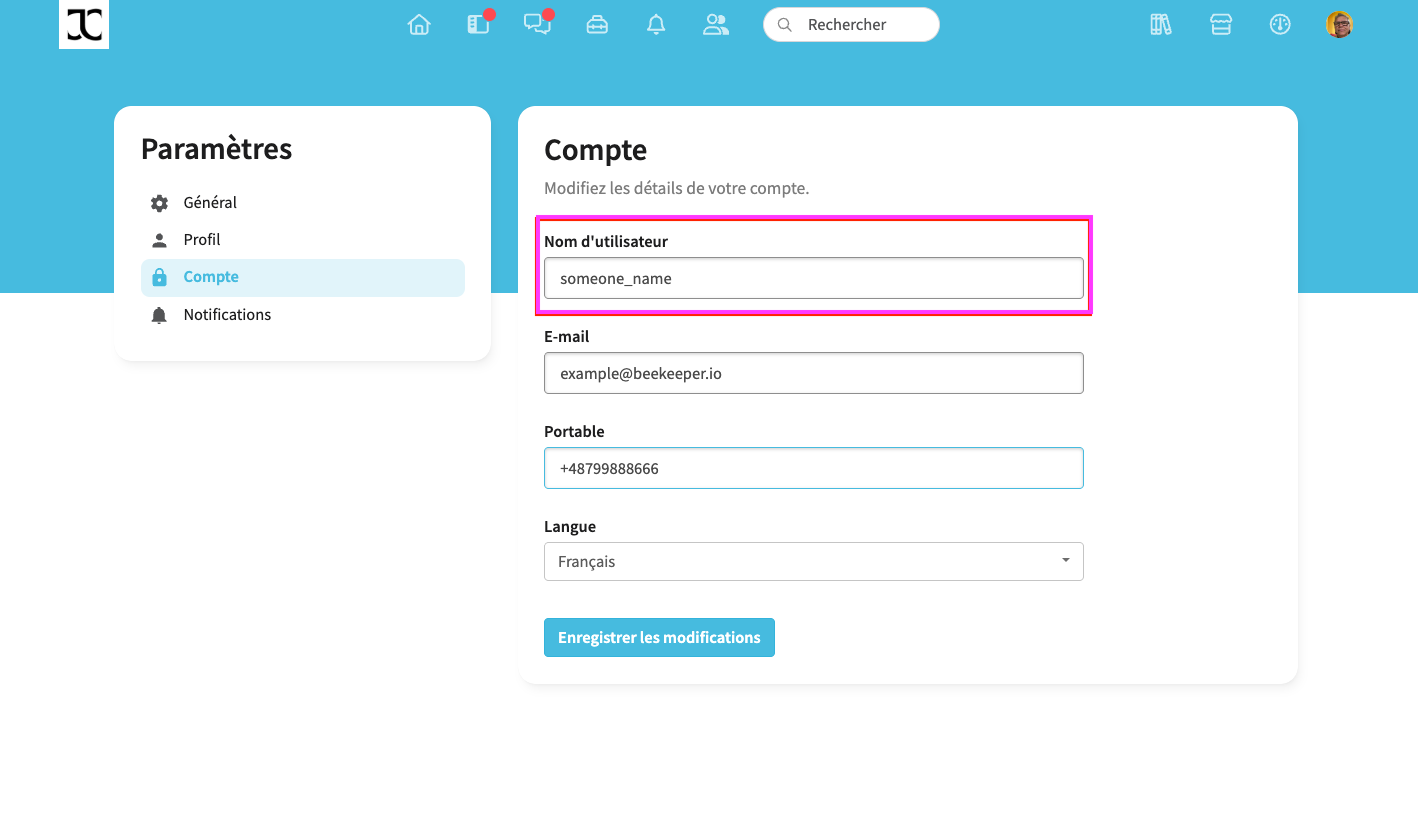Screen dimensions: 1418x839
Task: Open the news streams icon with red badge
Action: click(x=479, y=24)
